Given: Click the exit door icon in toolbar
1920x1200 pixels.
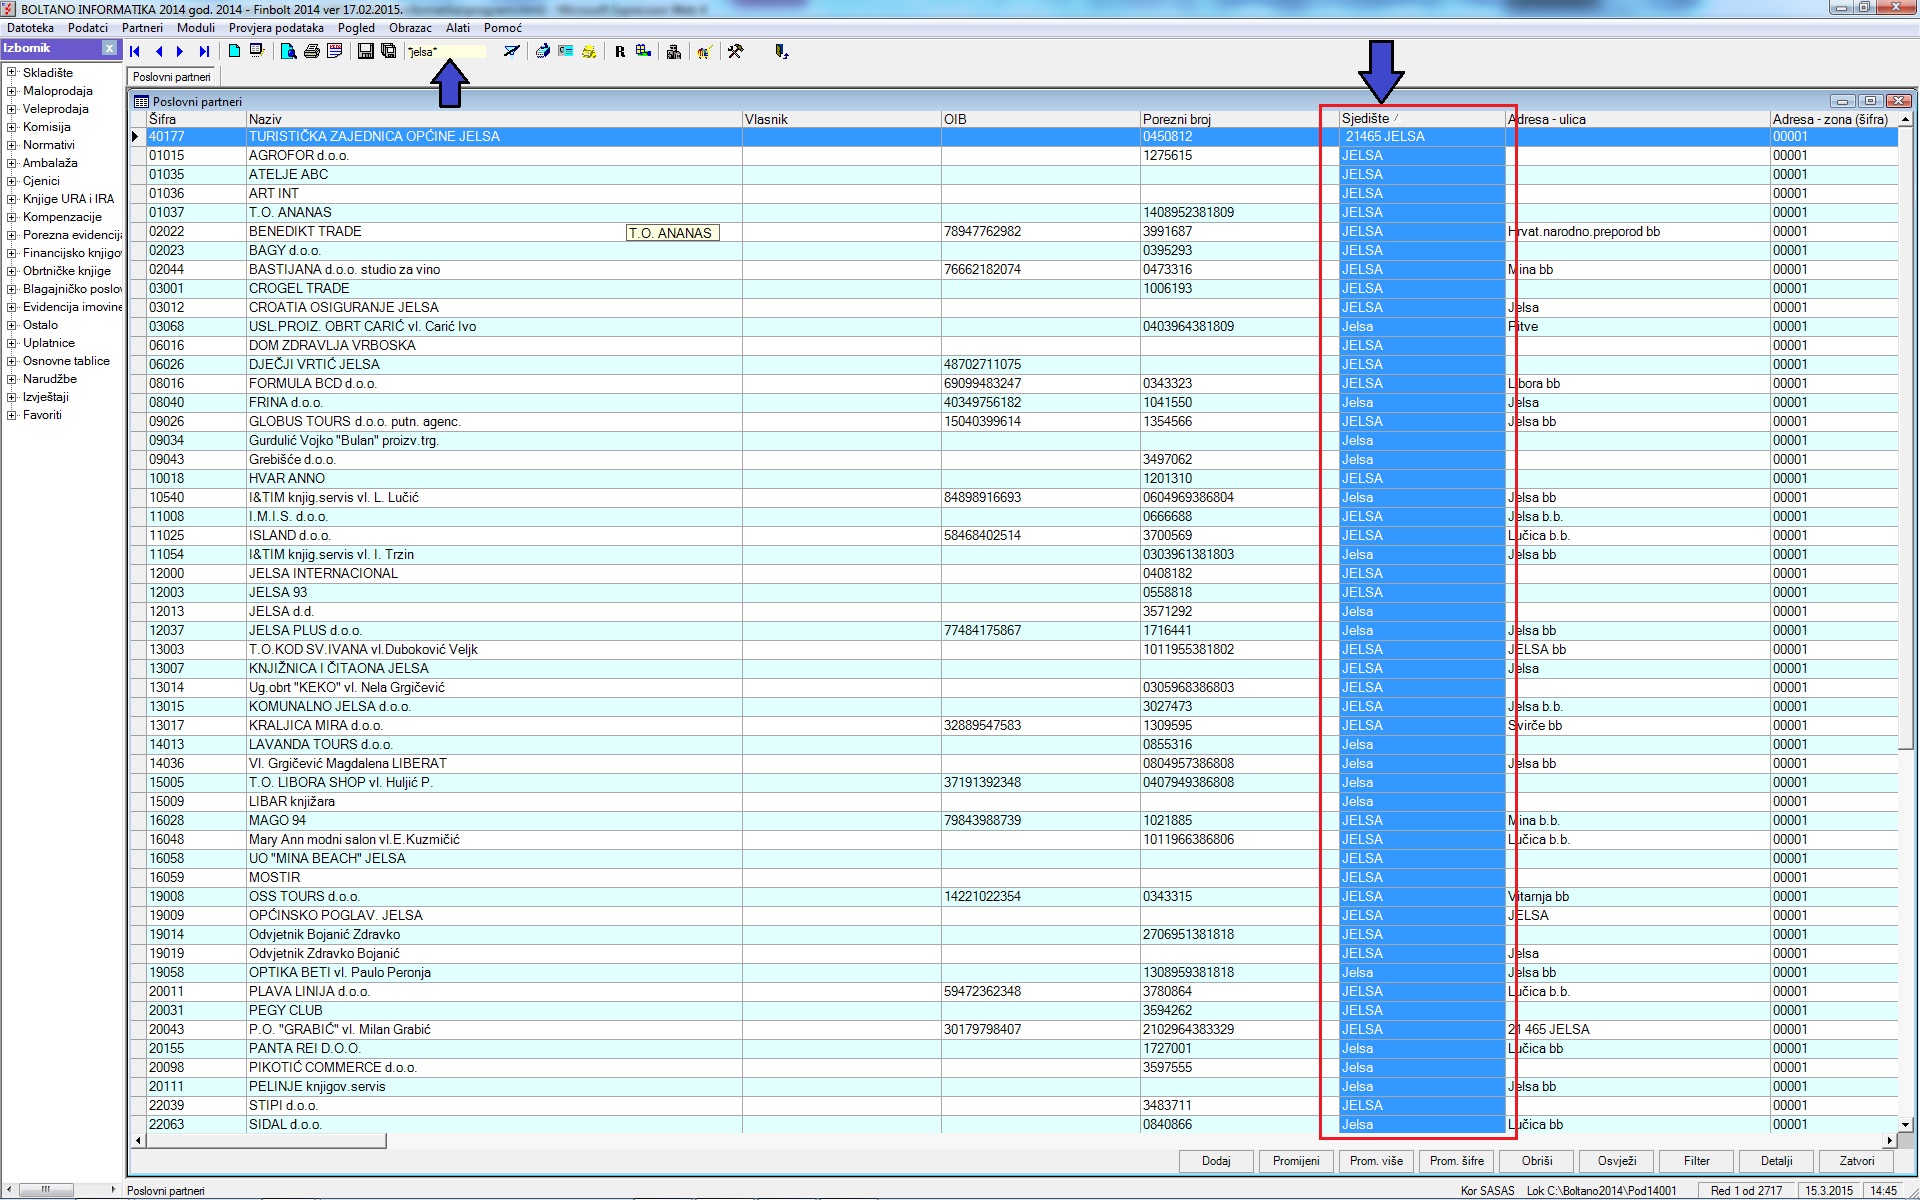Looking at the screenshot, I should point(781,52).
